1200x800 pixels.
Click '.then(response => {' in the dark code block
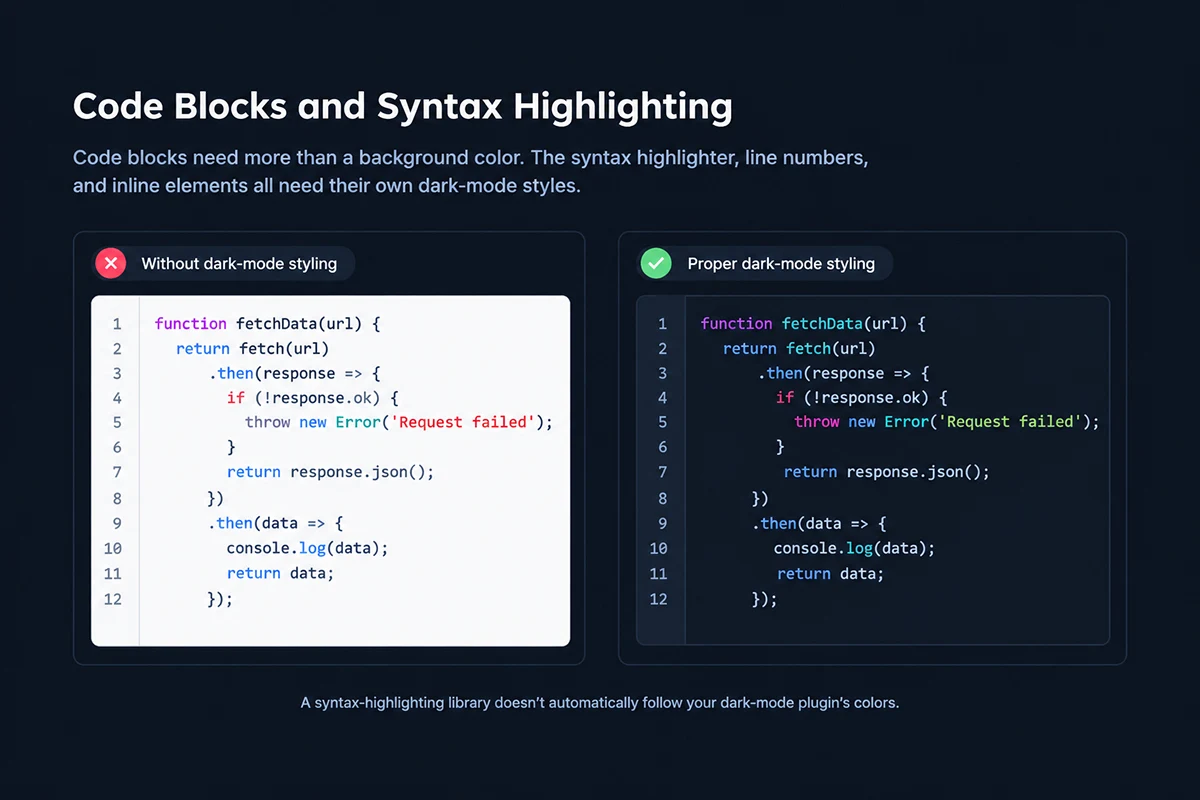pos(843,374)
